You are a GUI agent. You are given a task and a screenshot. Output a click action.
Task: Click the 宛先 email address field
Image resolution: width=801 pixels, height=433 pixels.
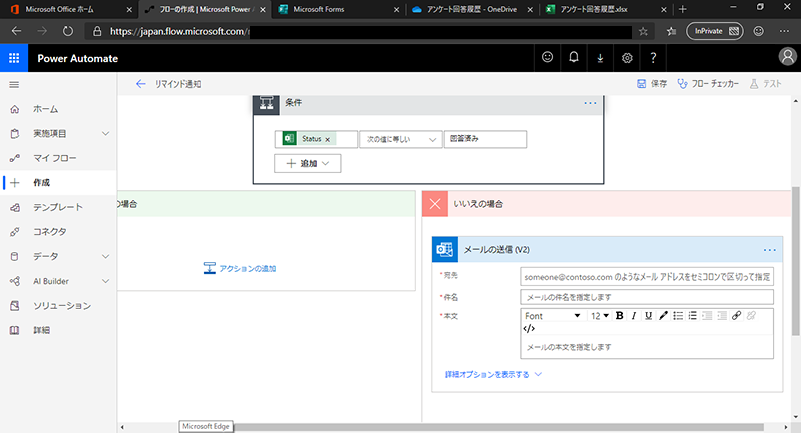point(647,276)
